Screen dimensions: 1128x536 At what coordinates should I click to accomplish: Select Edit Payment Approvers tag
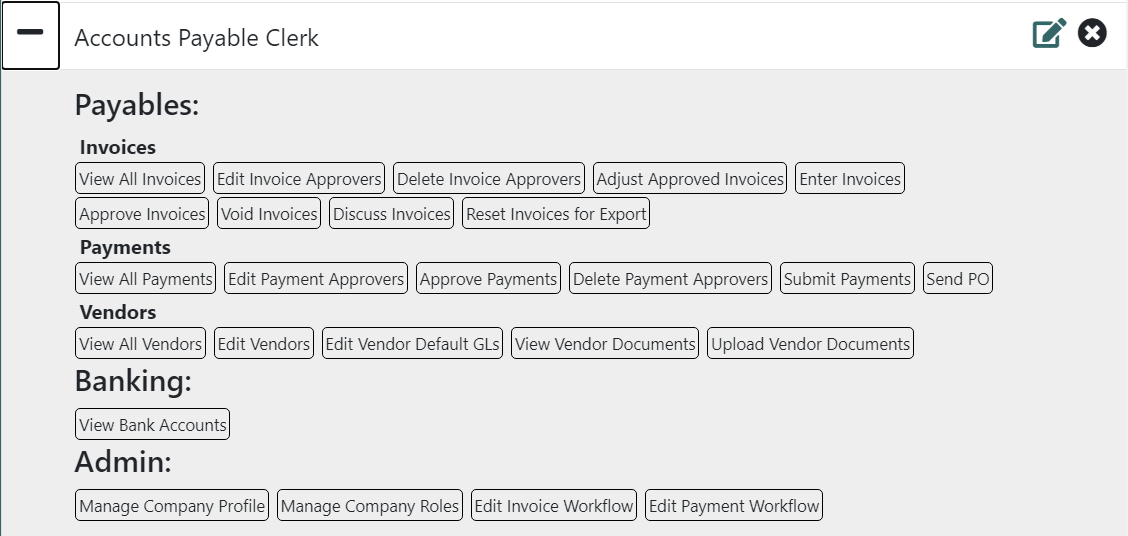[317, 278]
